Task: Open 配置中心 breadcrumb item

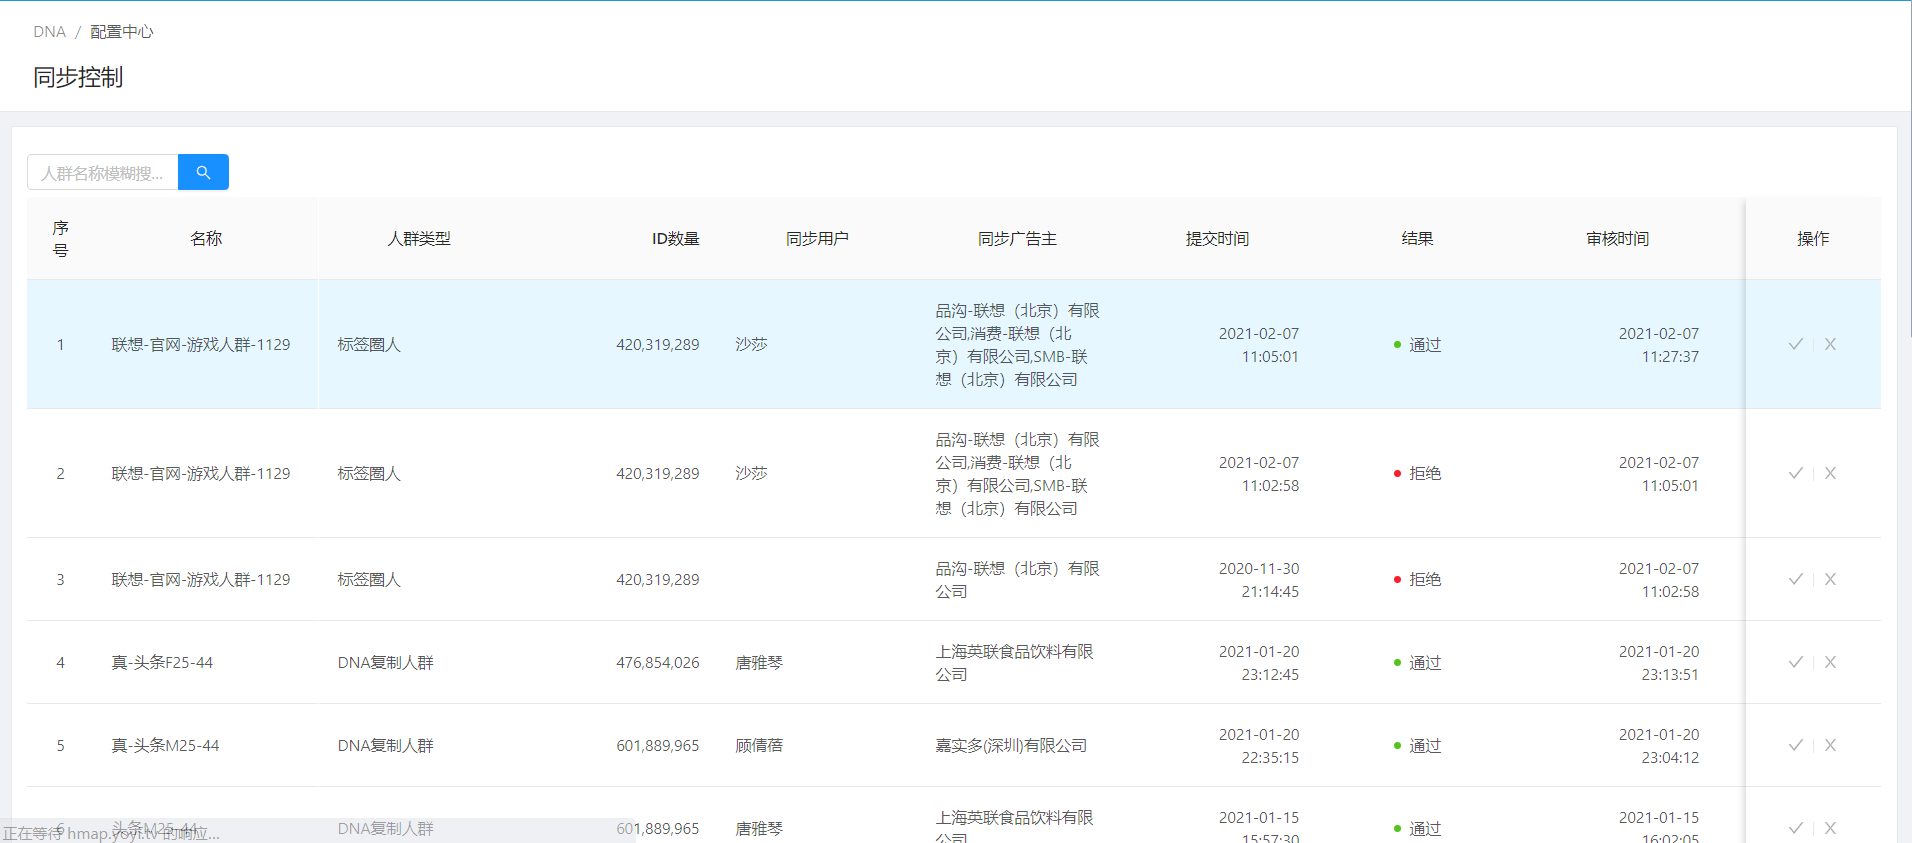Action: click(x=121, y=32)
